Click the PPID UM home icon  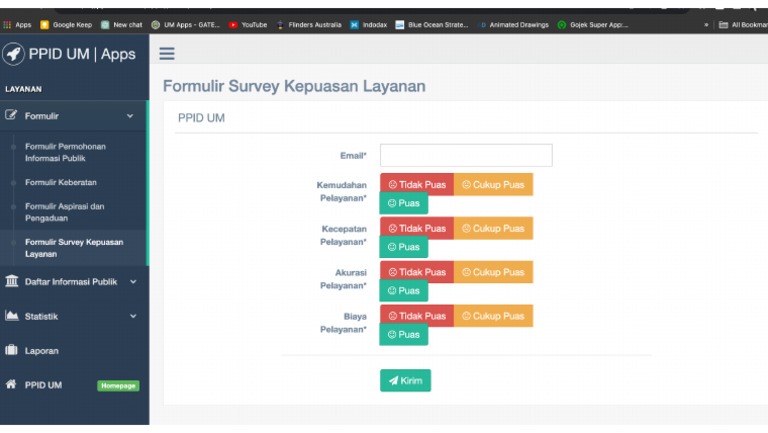point(12,384)
